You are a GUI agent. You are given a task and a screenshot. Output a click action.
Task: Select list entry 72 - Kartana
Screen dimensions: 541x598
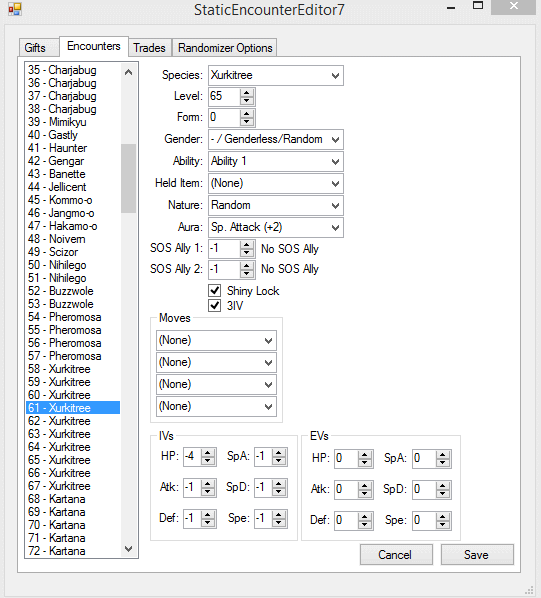[x=73, y=551]
